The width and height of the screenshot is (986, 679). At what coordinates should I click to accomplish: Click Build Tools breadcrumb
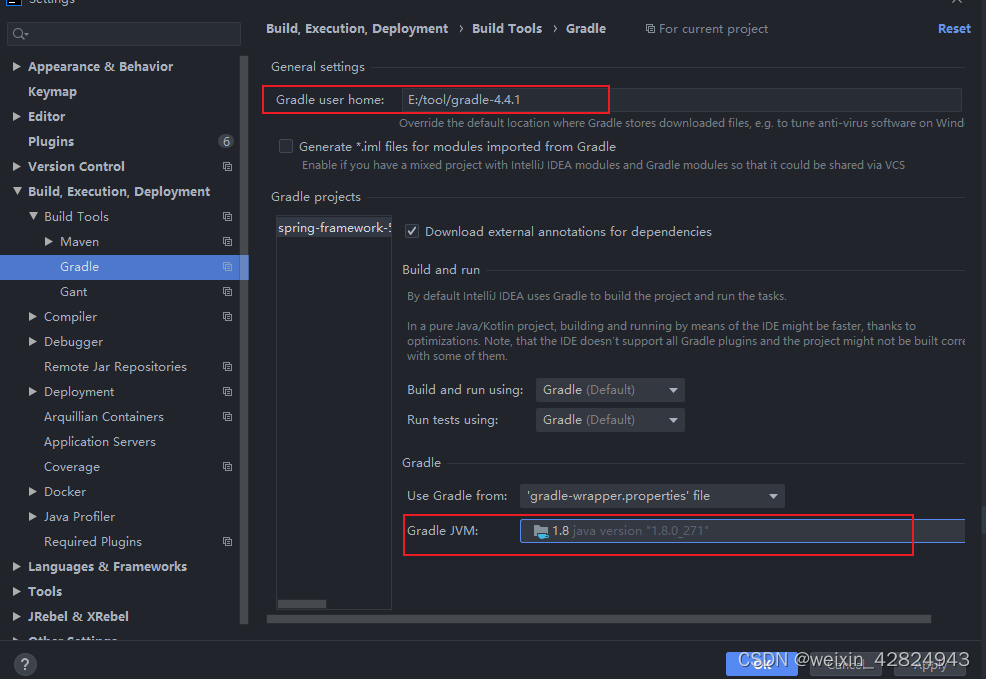click(507, 29)
